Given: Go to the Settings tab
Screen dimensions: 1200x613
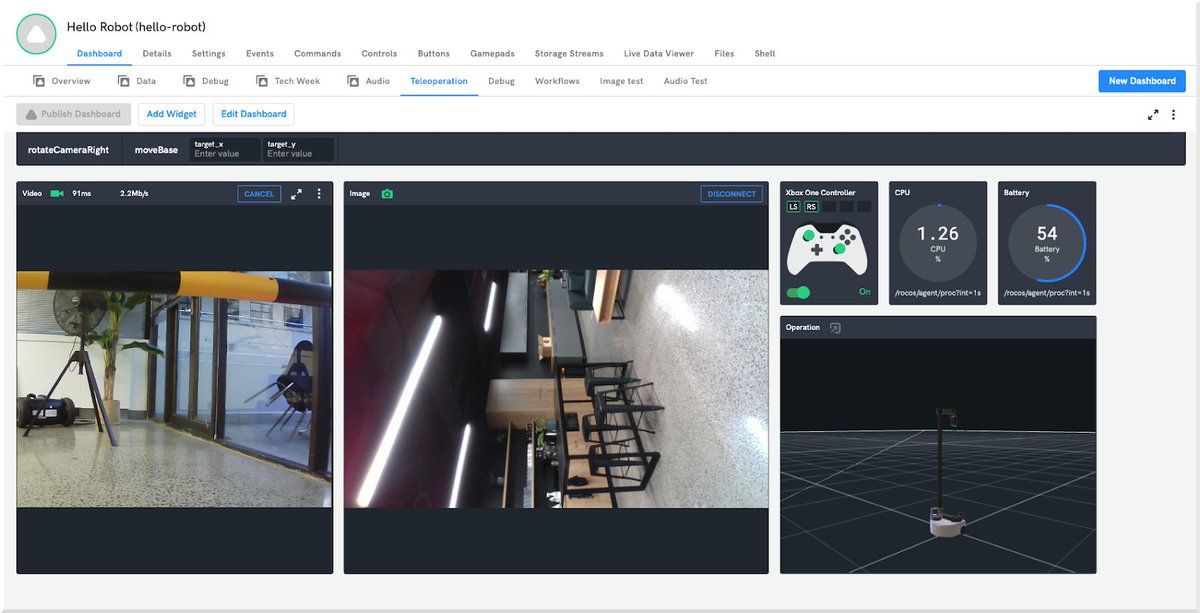Looking at the screenshot, I should (x=208, y=54).
